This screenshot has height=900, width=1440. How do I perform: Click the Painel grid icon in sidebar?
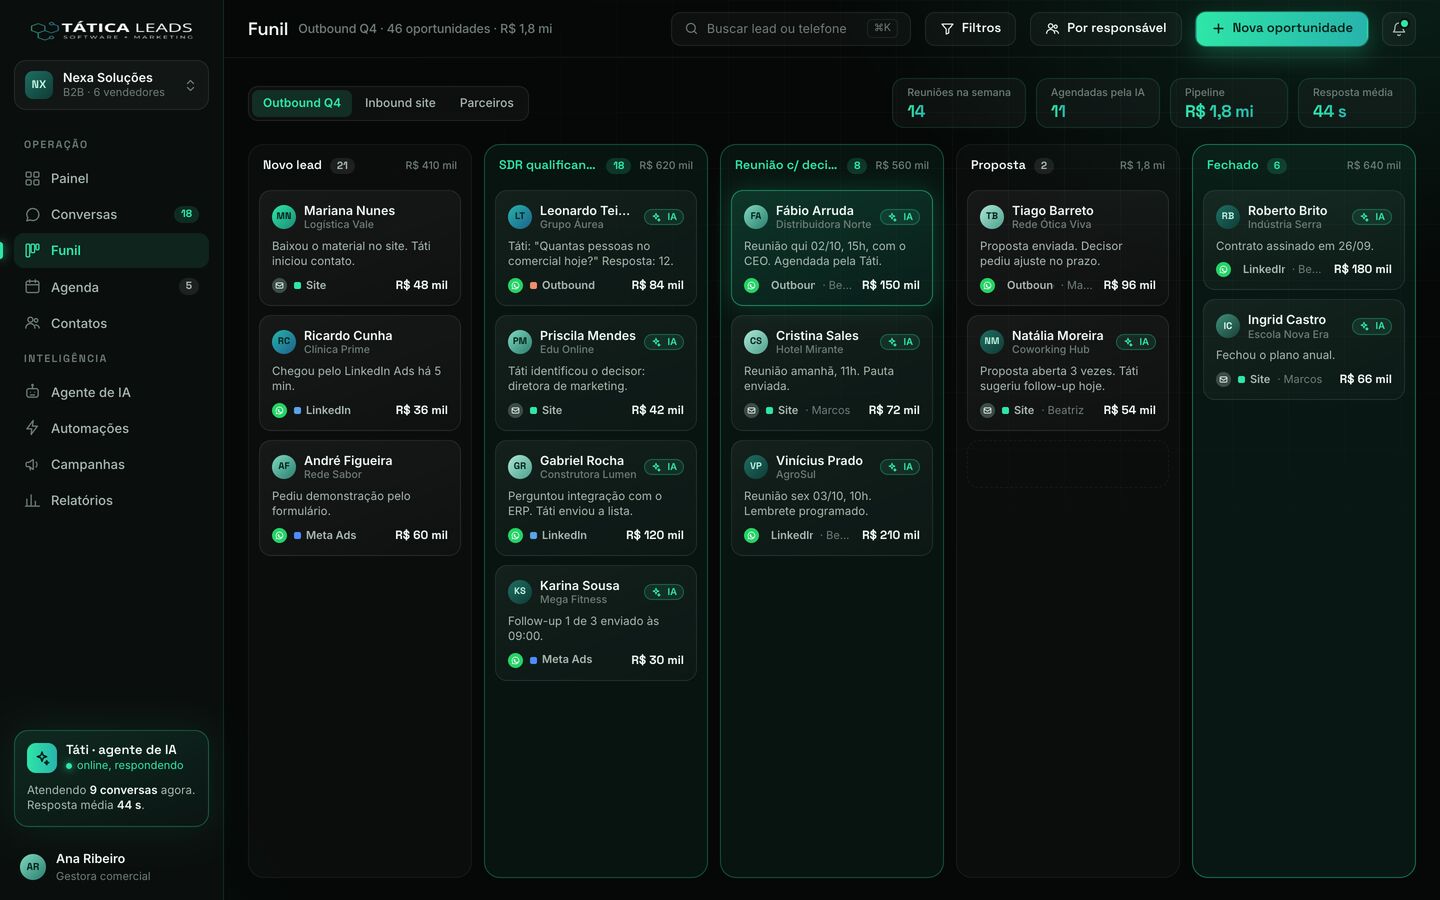point(32,178)
